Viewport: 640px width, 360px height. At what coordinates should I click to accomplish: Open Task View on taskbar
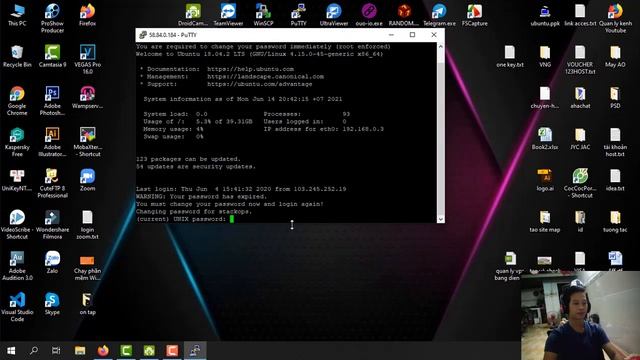tap(56, 351)
